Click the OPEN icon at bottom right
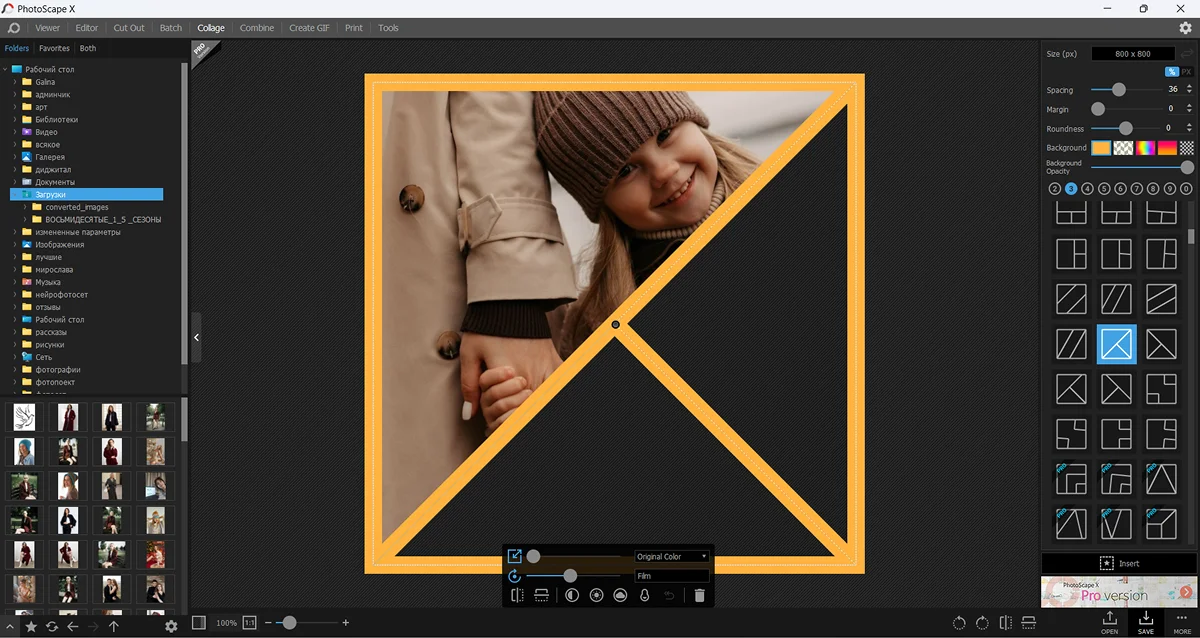This screenshot has height=638, width=1200. click(1110, 622)
